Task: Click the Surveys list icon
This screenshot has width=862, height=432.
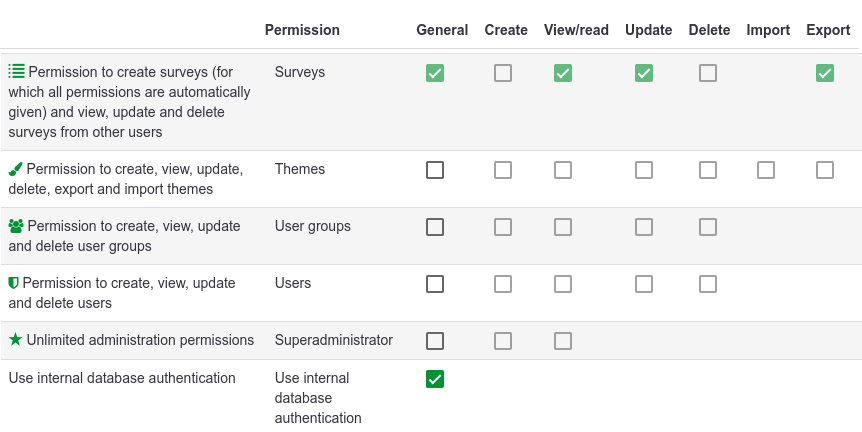Action: click(16, 72)
